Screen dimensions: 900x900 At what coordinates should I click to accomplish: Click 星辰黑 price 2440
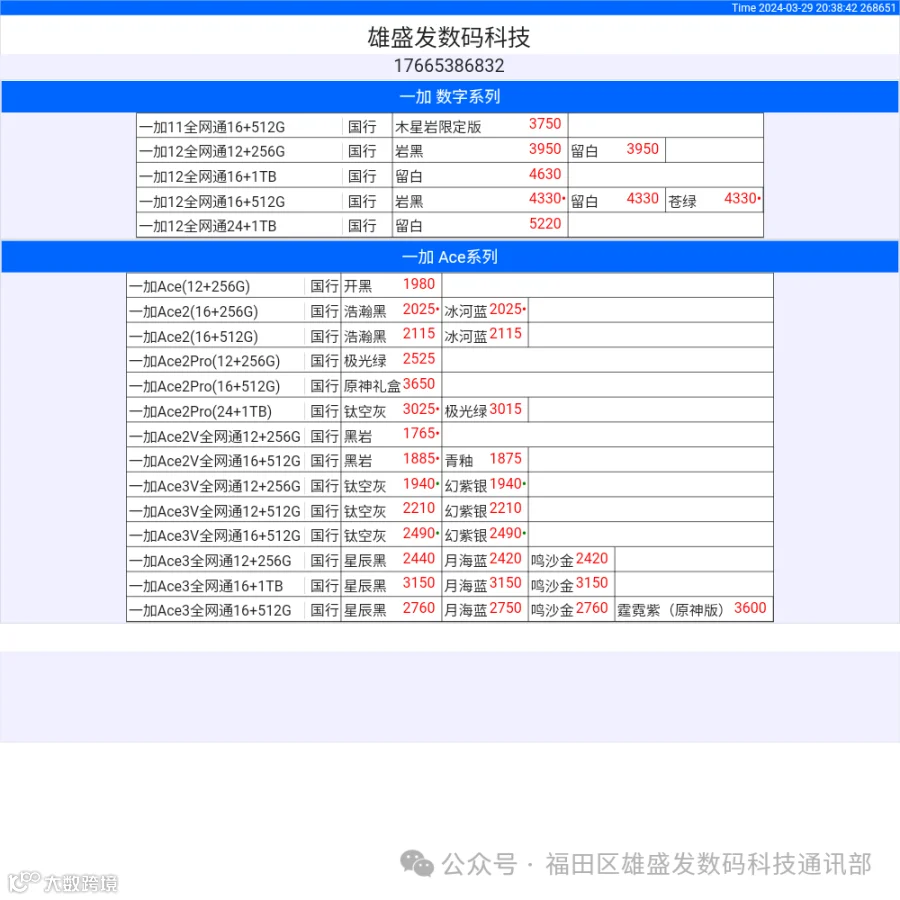(418, 558)
